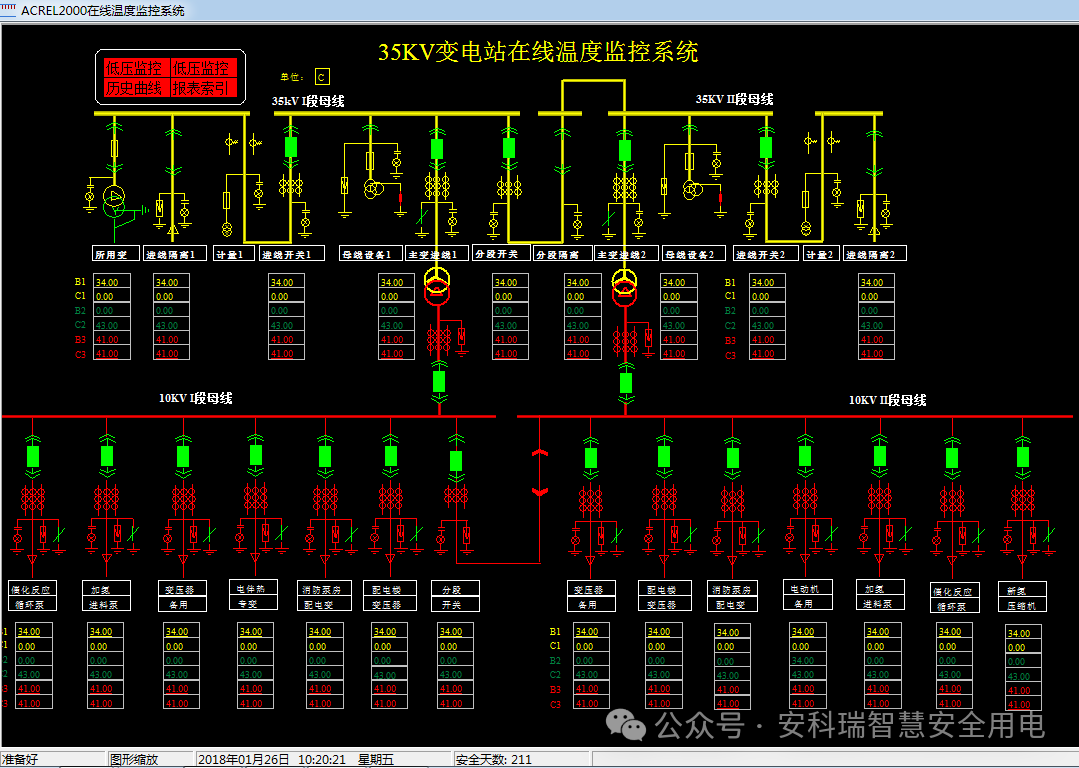1079x768 pixels.
Task: Click the ACREL2000 application title icon
Action: [x=9, y=10]
